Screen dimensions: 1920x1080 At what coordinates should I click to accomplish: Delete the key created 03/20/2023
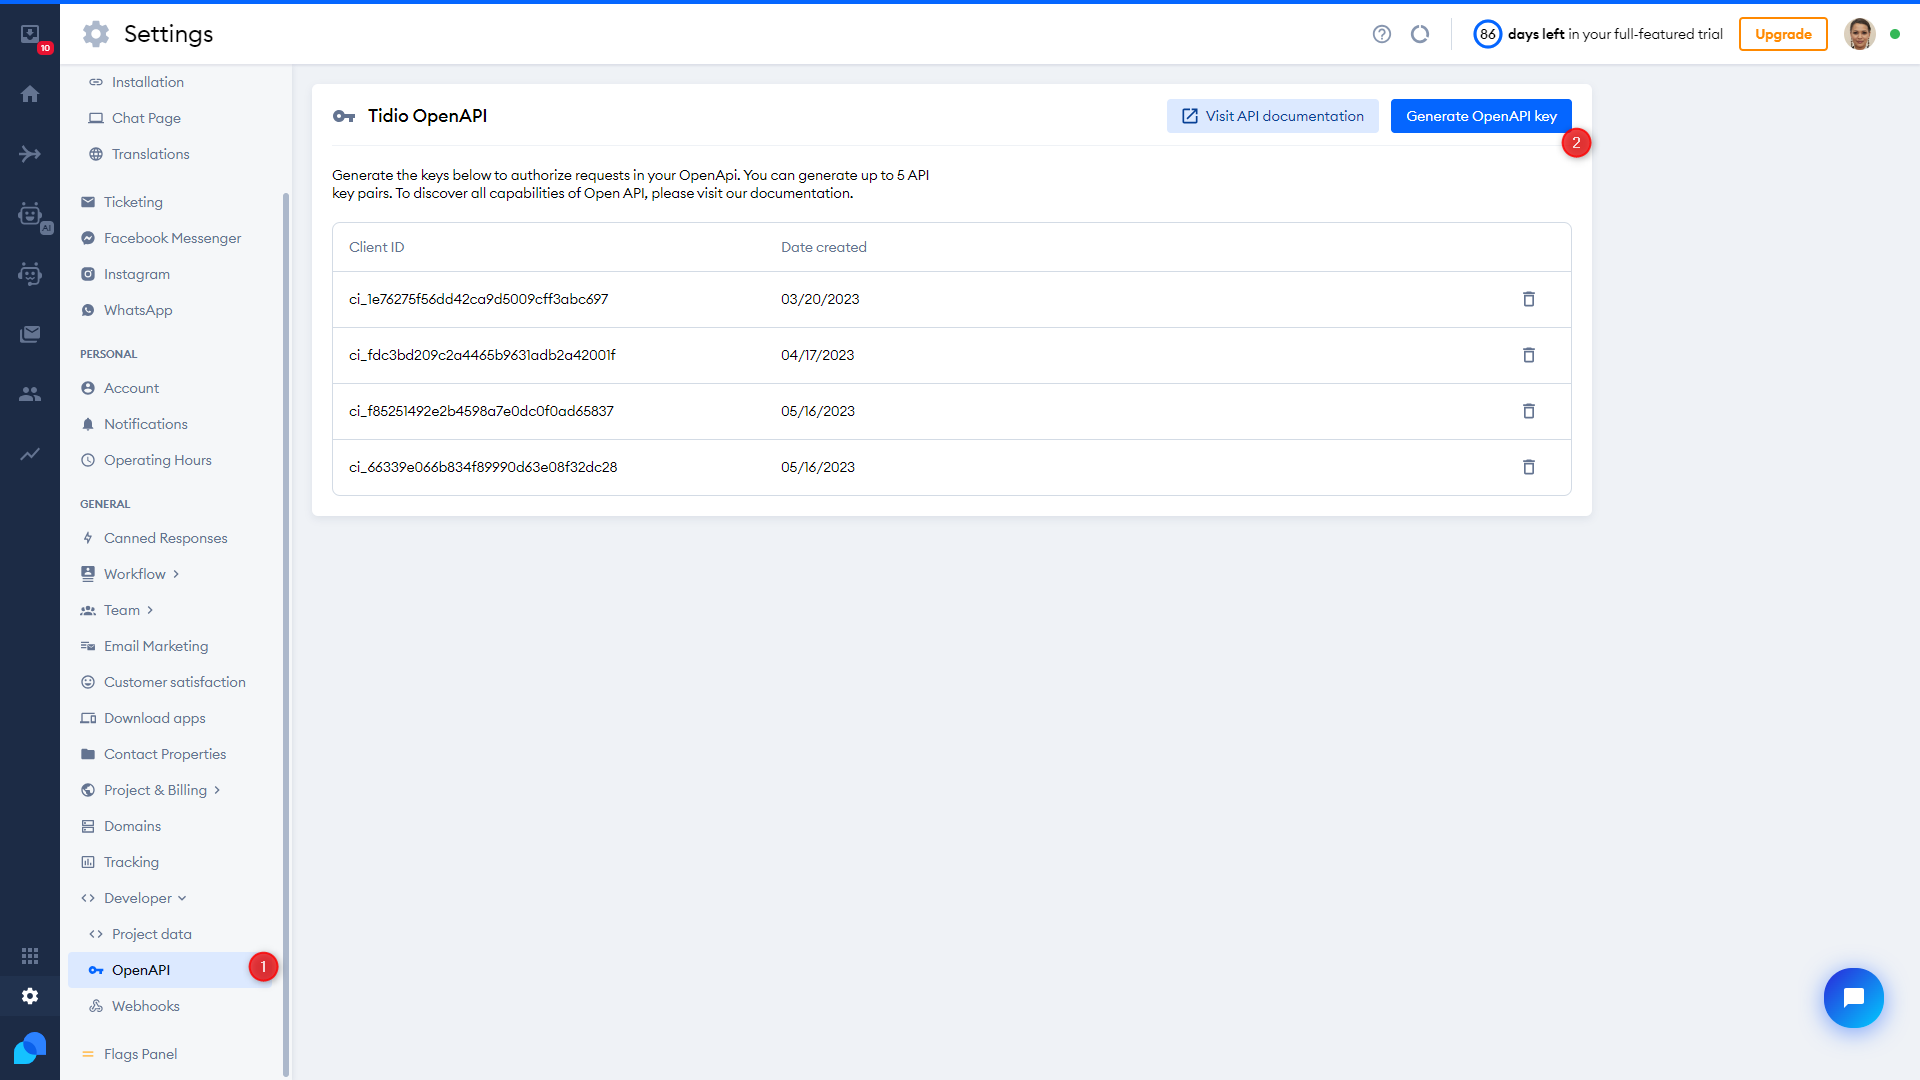pyautogui.click(x=1529, y=299)
